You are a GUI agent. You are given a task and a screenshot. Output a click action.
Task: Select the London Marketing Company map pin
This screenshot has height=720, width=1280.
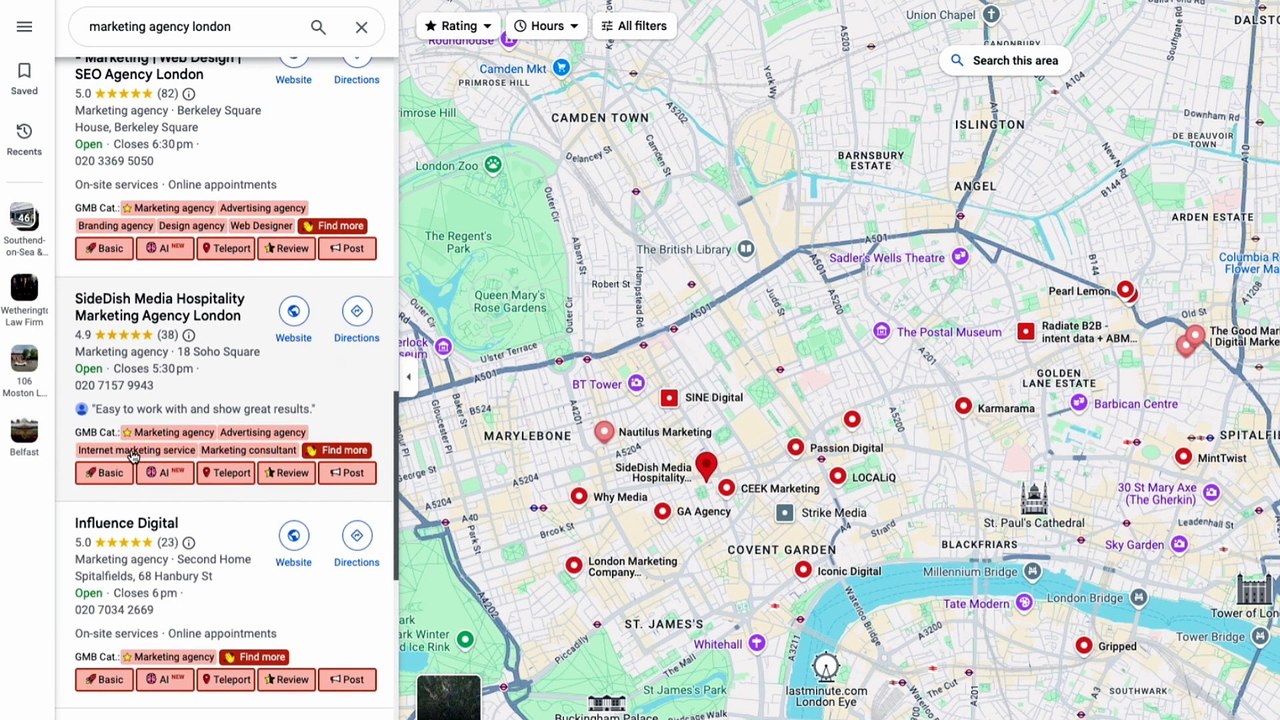coord(573,566)
